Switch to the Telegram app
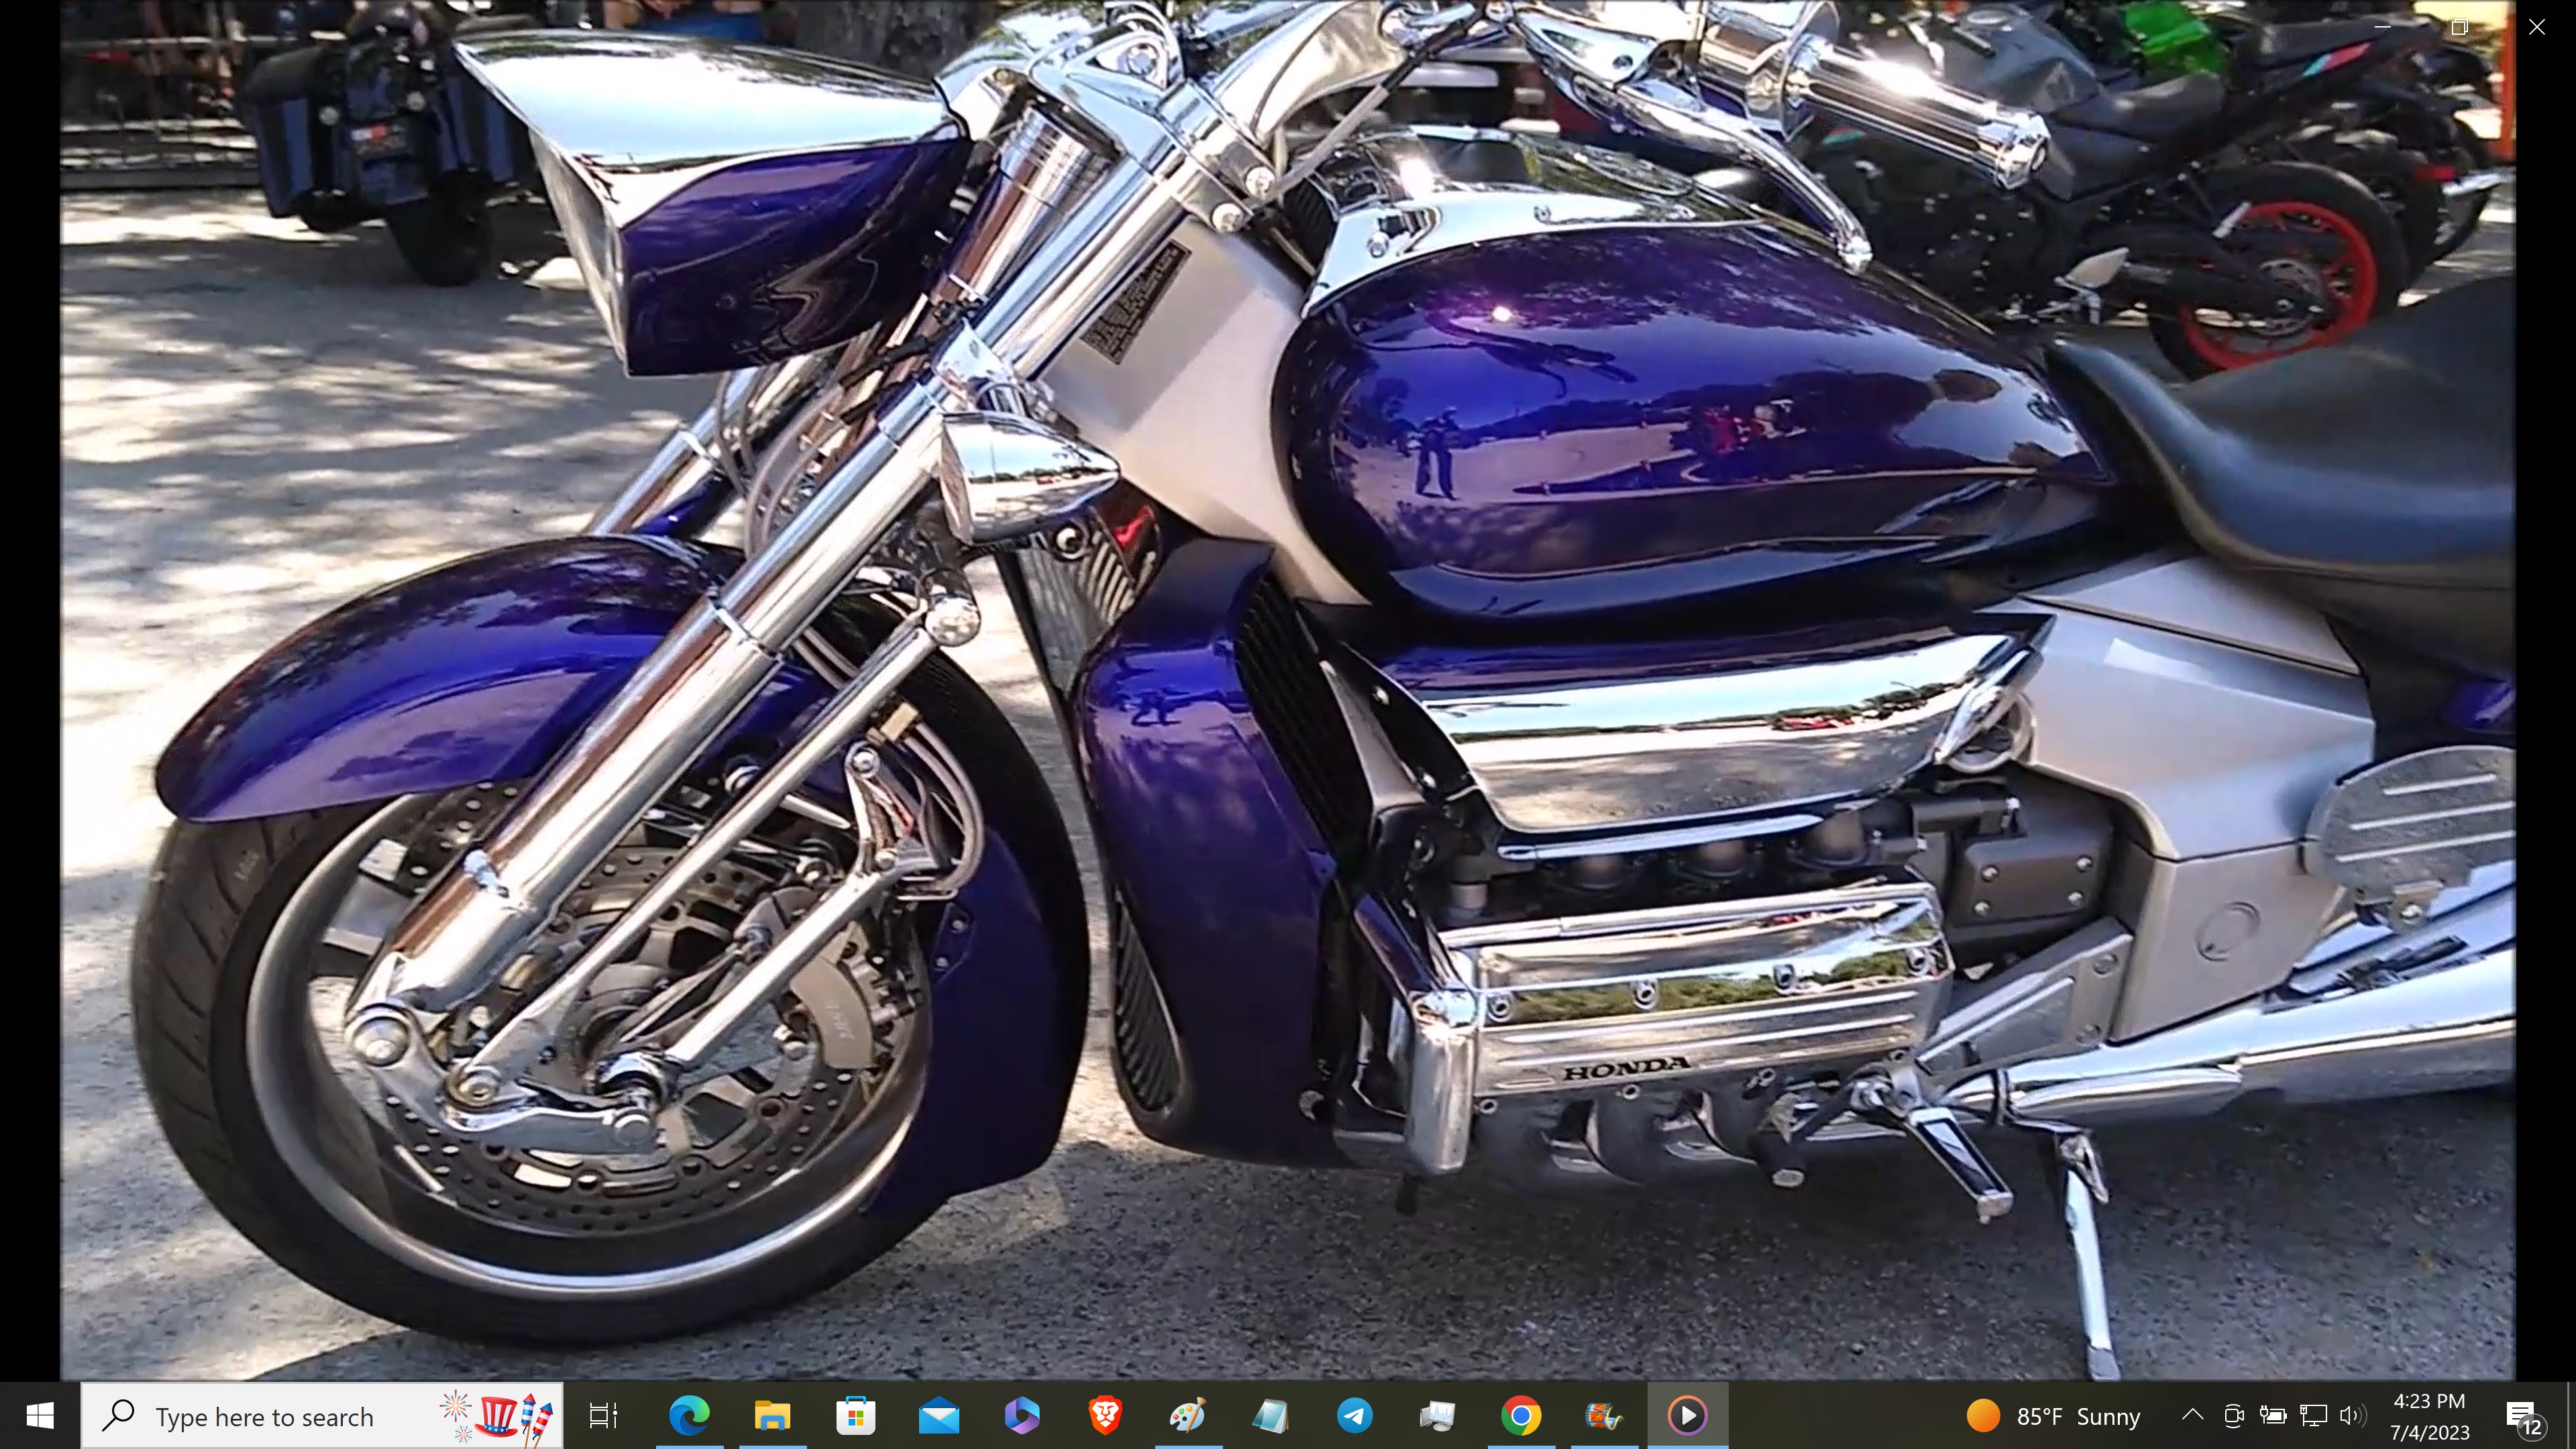Screen dimensions: 2576x1449 point(1354,1415)
